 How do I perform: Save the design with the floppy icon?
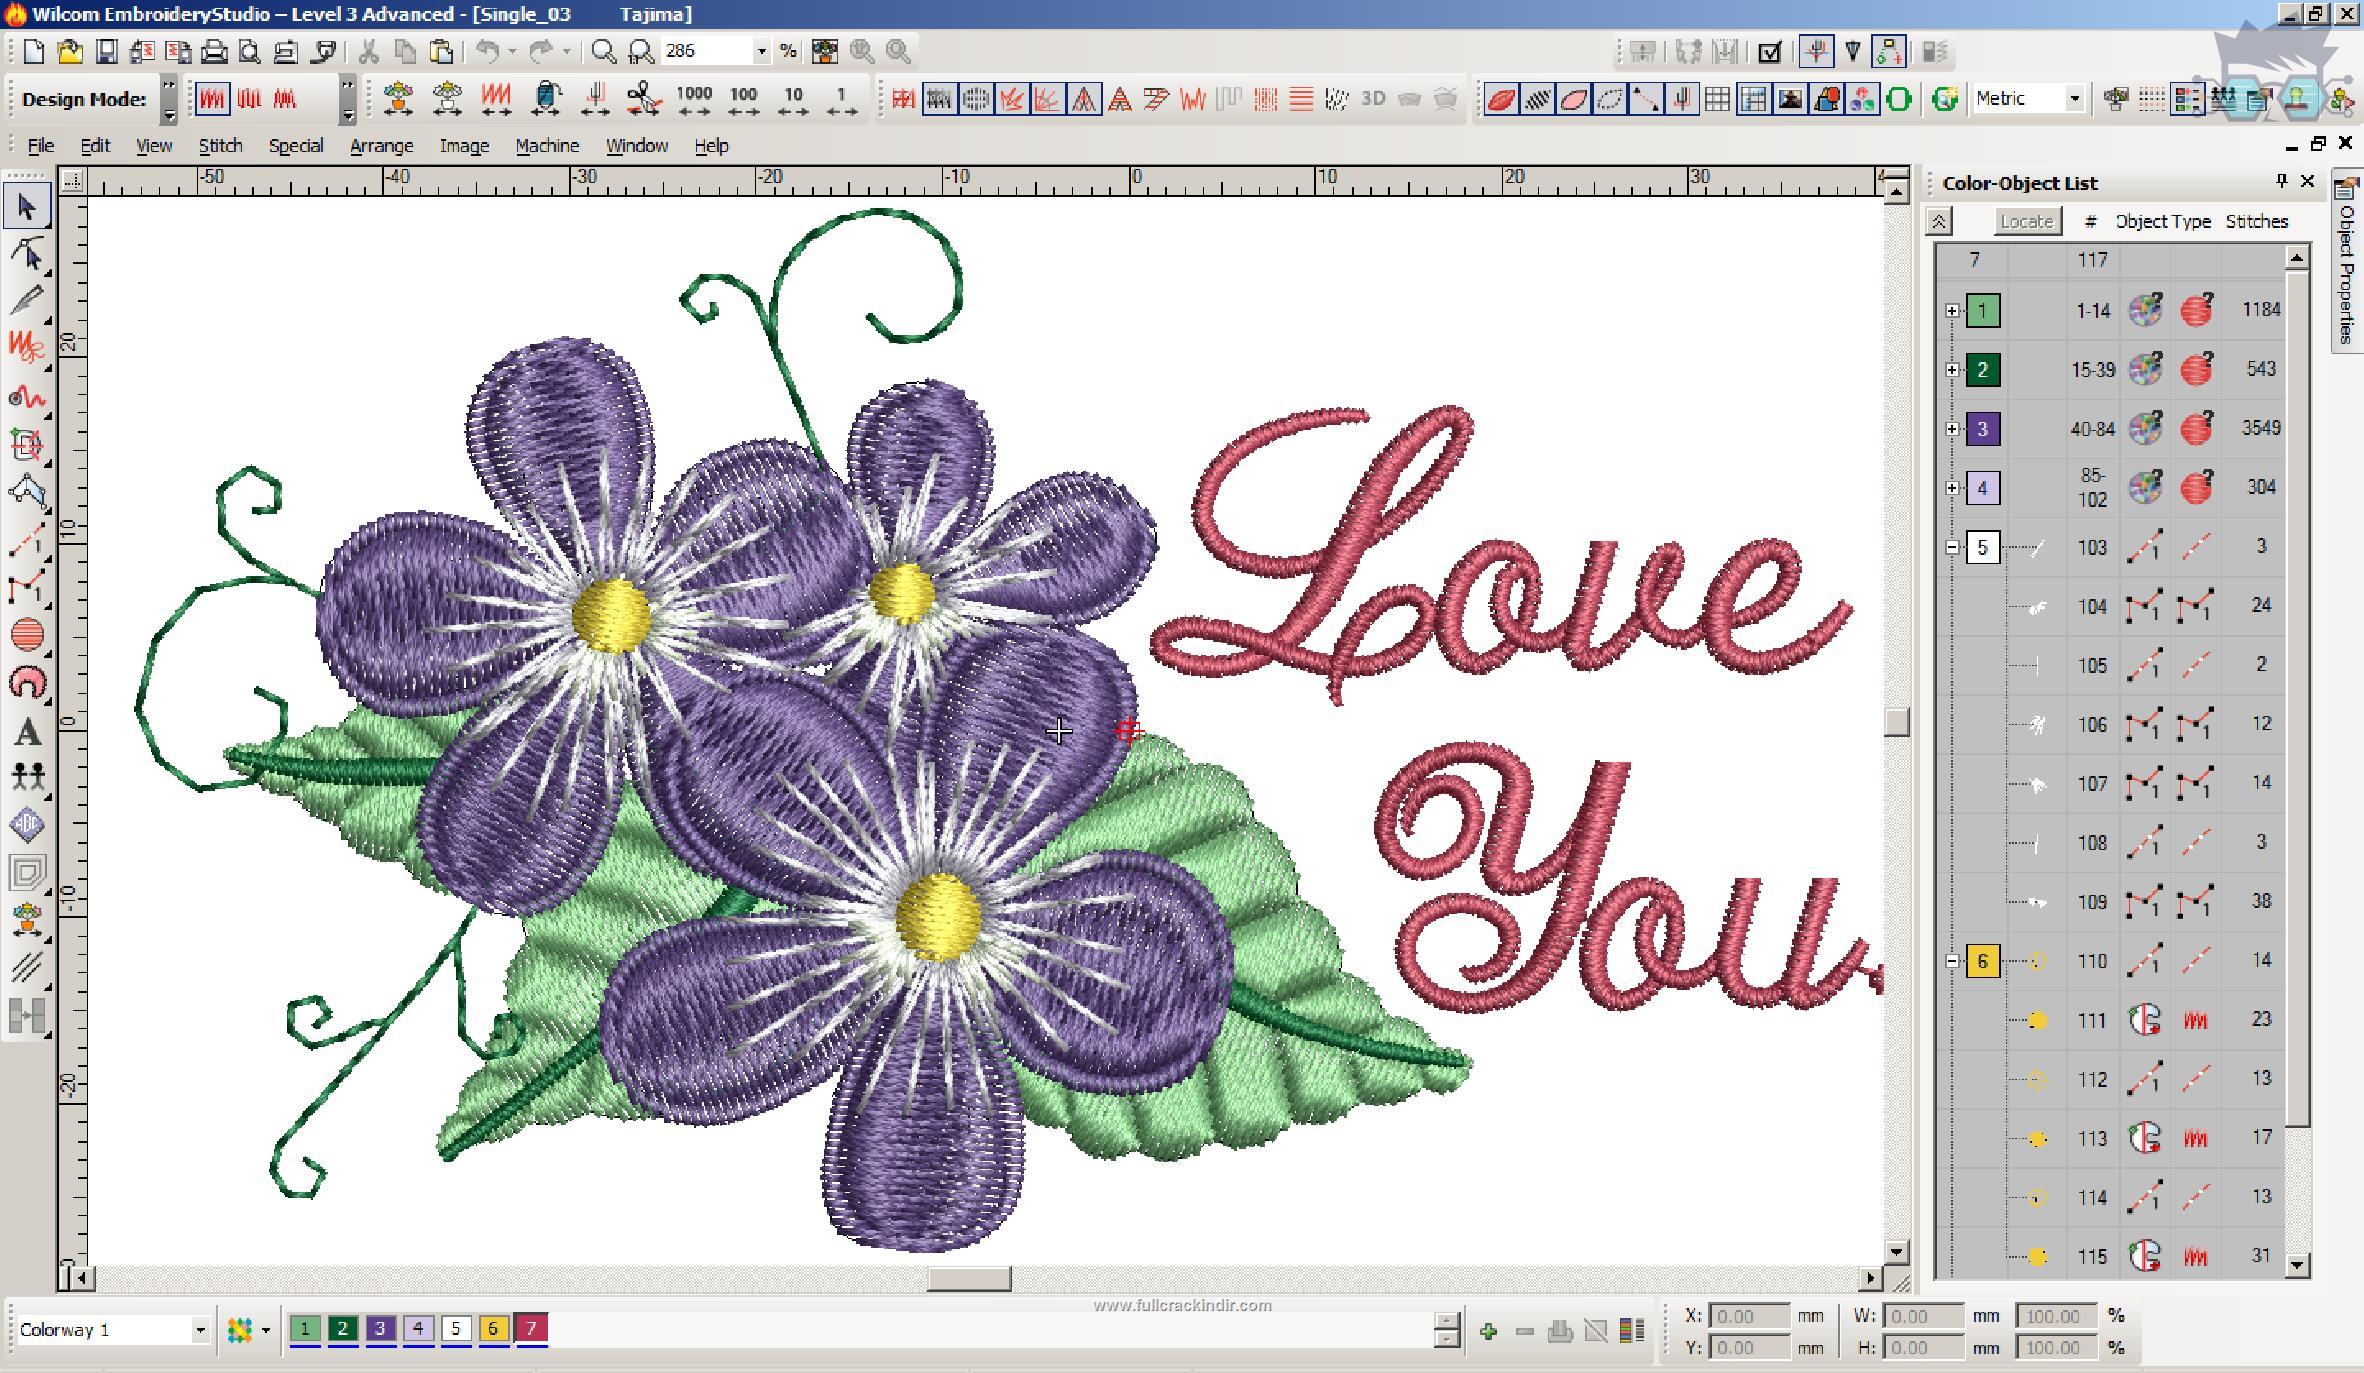click(x=106, y=51)
